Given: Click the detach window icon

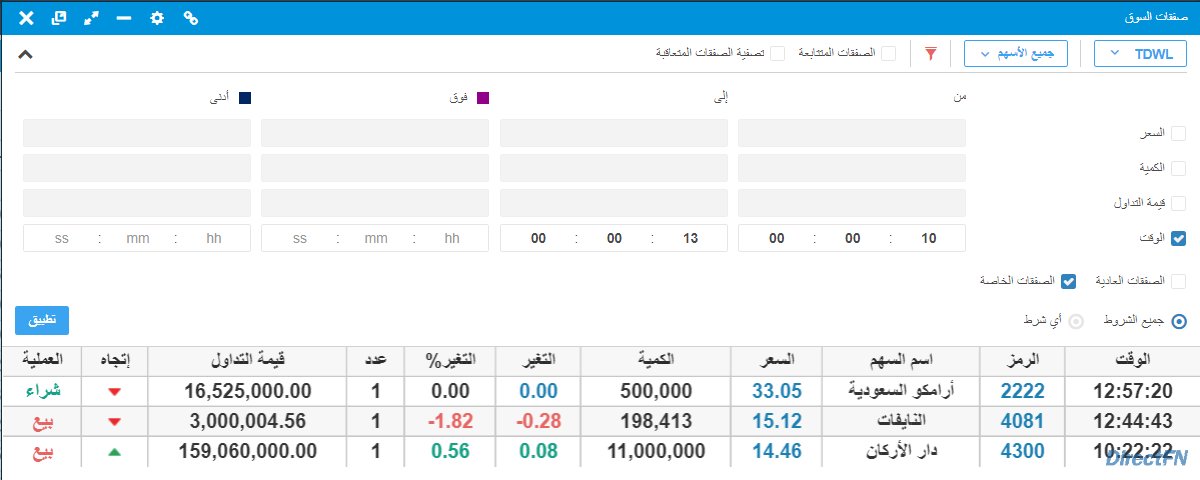Looking at the screenshot, I should (59, 18).
